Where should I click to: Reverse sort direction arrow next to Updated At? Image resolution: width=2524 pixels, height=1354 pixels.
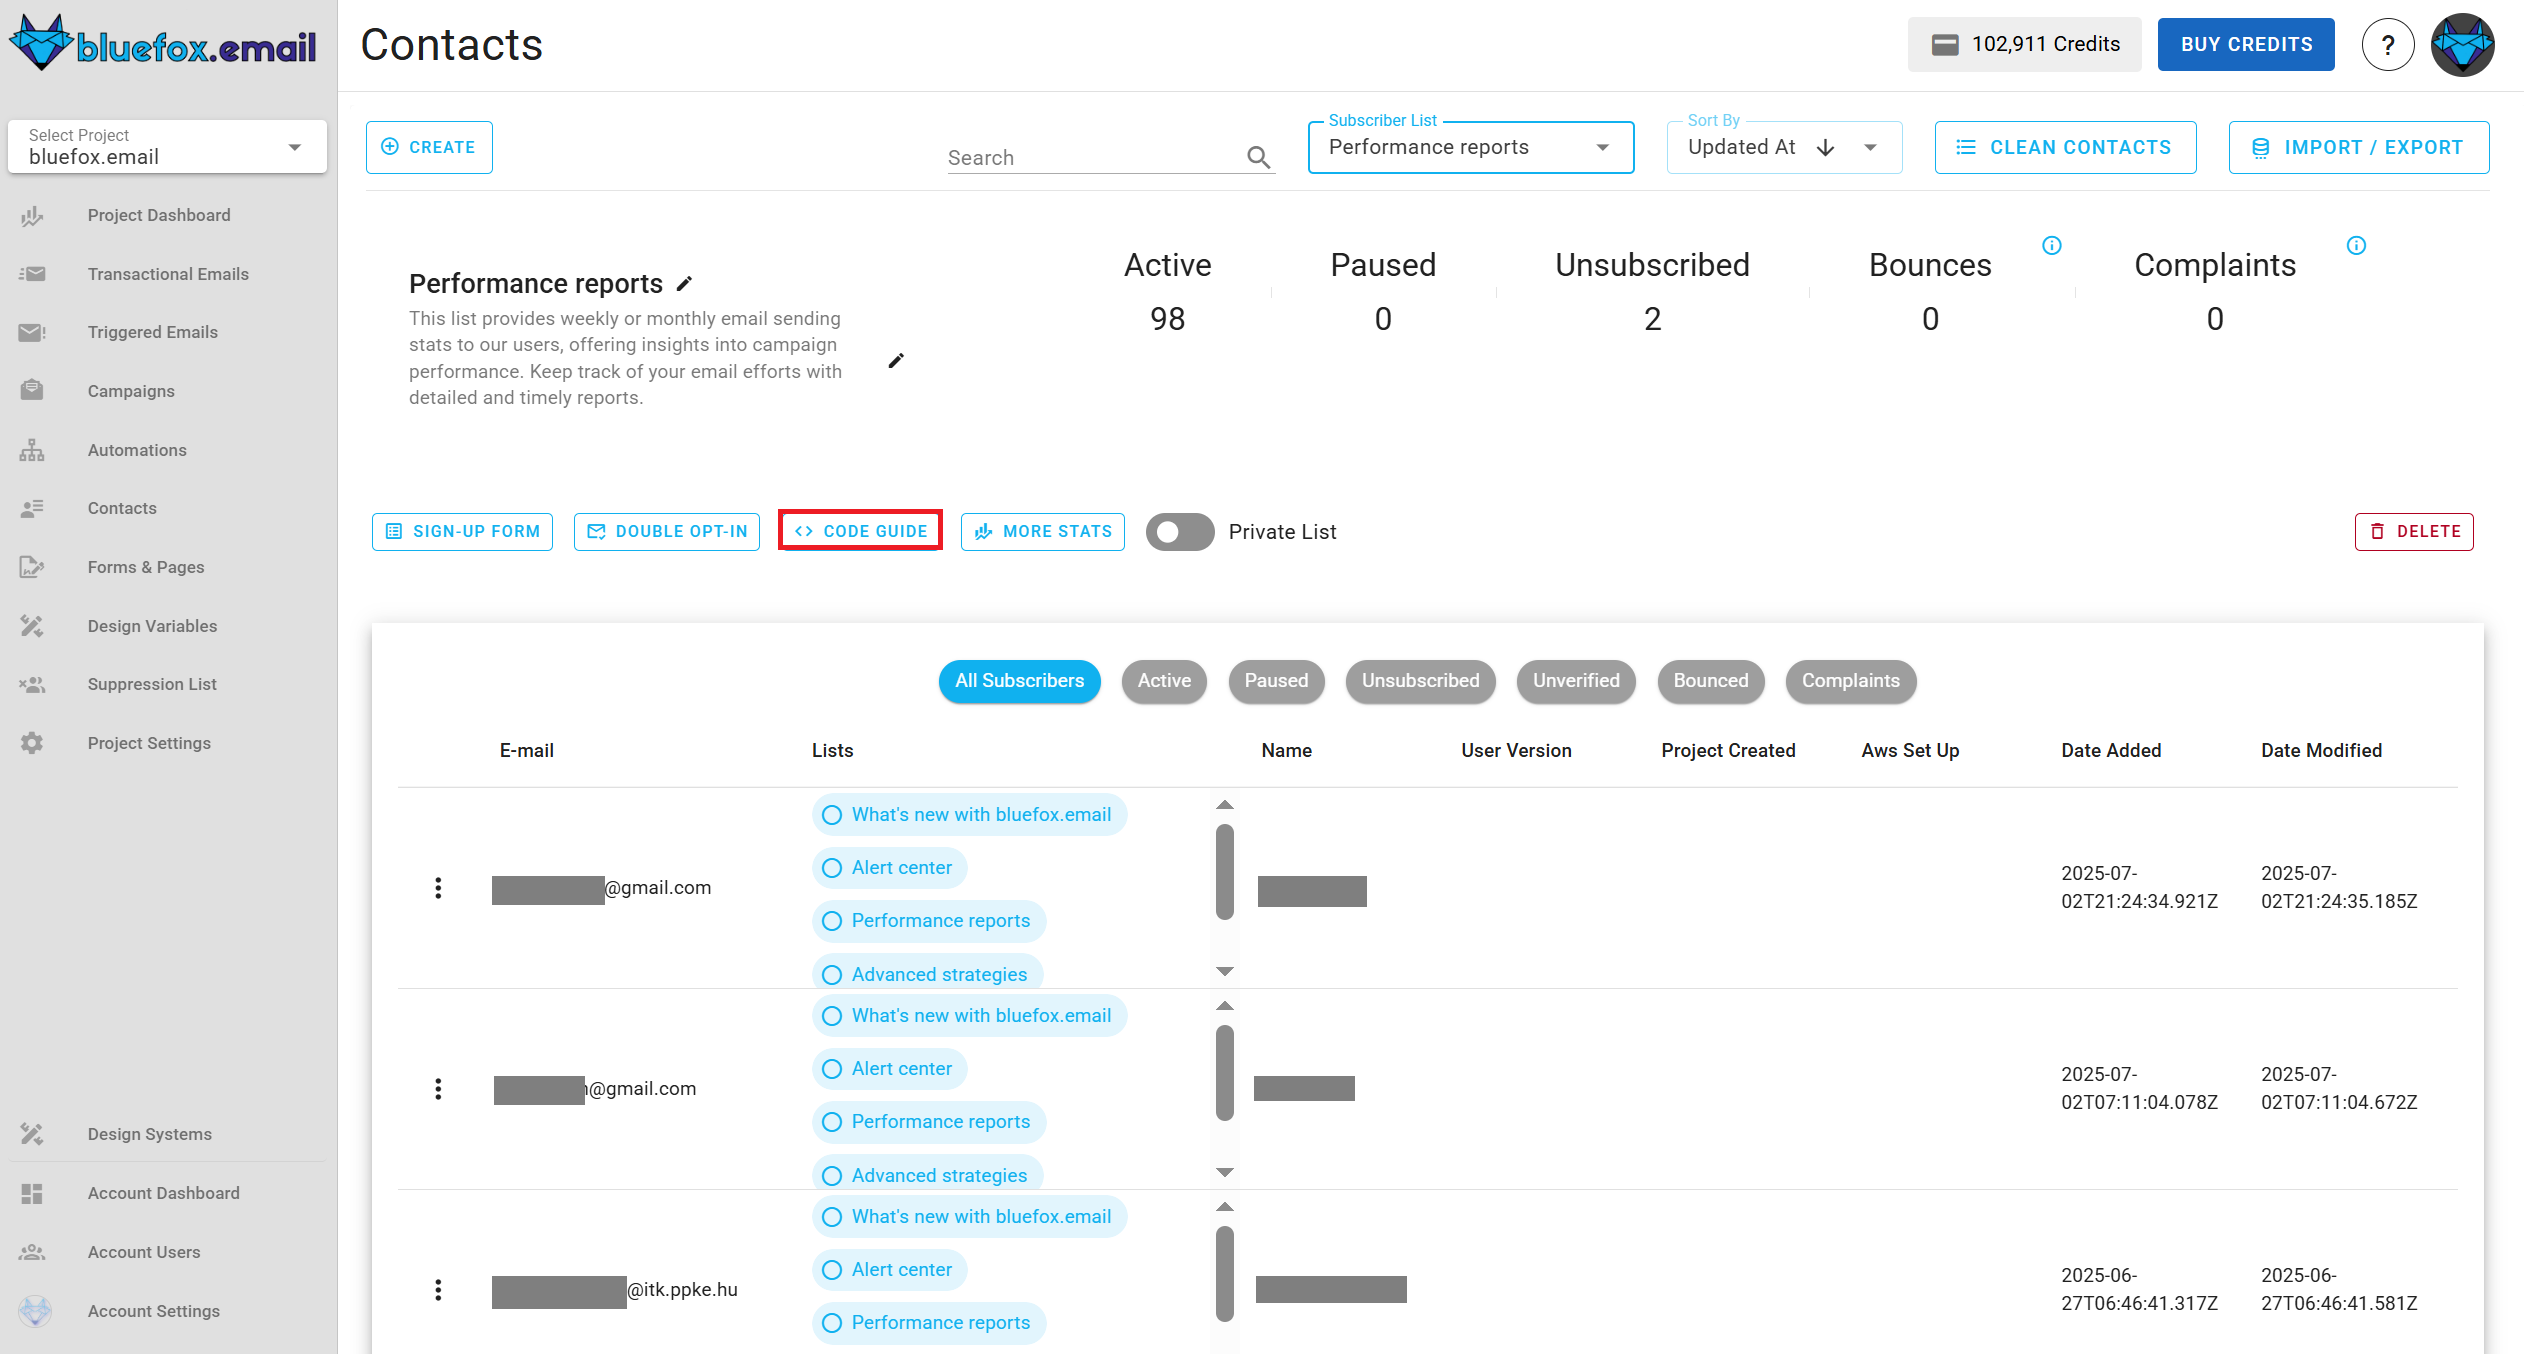[x=1826, y=148]
